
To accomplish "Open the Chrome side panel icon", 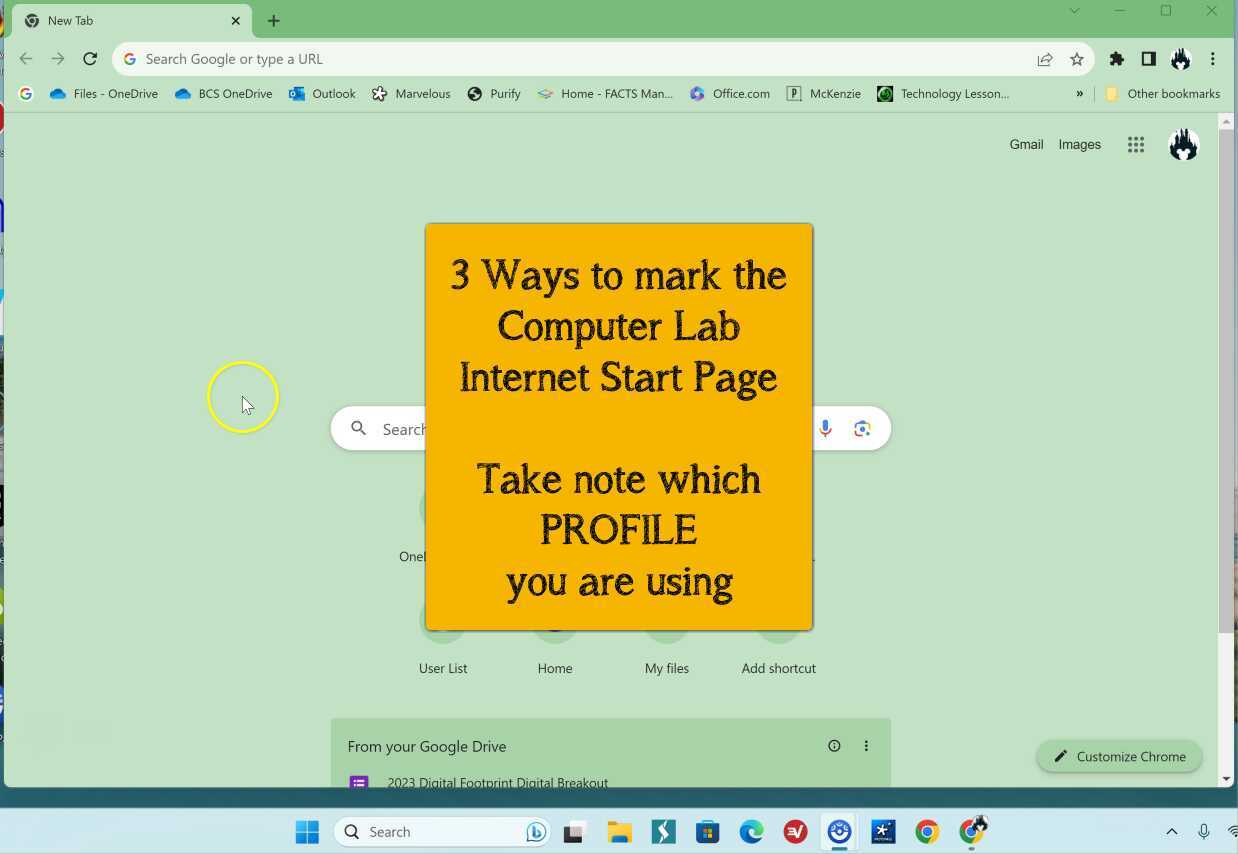I will (1149, 59).
